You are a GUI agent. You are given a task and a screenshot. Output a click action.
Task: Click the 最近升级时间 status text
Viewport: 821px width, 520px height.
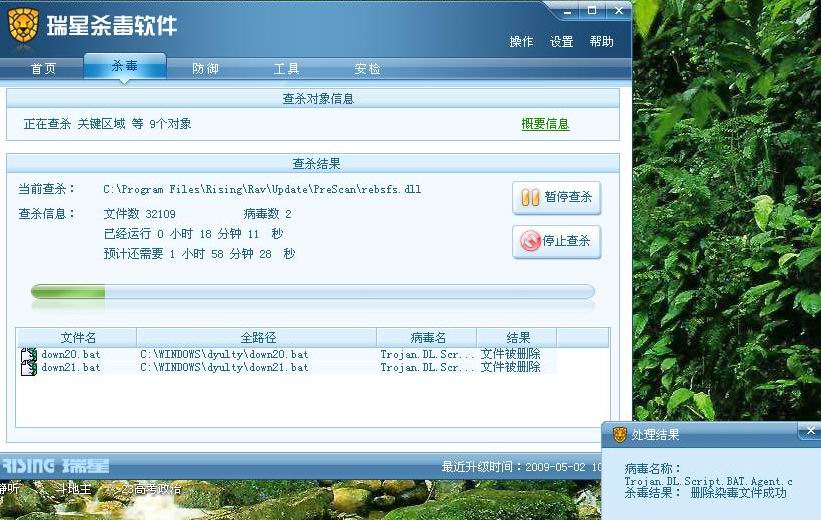(x=520, y=467)
